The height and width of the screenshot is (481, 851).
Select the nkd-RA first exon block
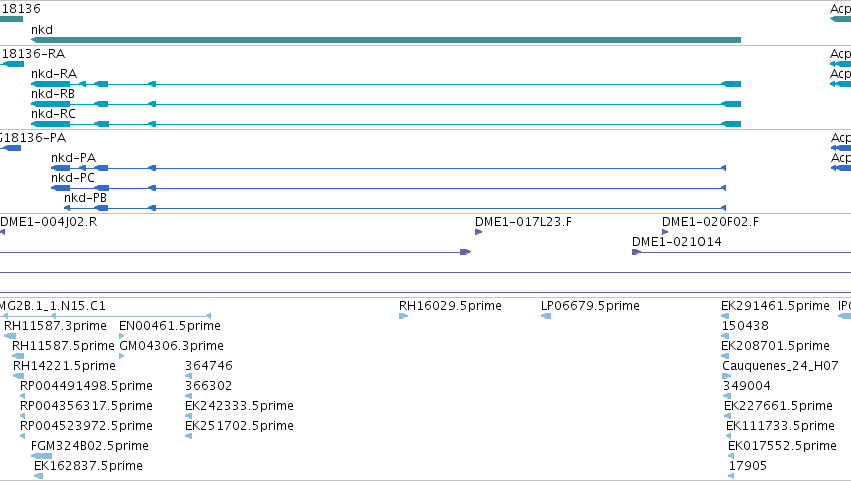[731, 84]
